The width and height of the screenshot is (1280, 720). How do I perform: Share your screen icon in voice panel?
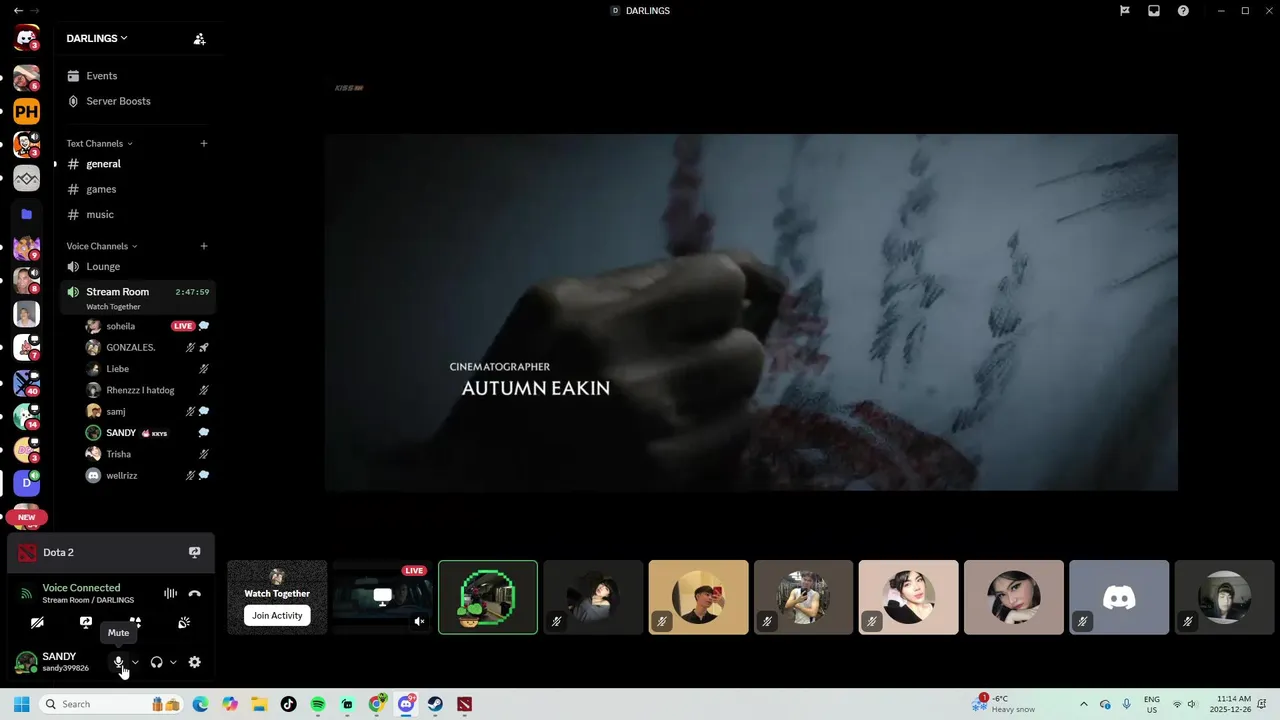point(86,622)
